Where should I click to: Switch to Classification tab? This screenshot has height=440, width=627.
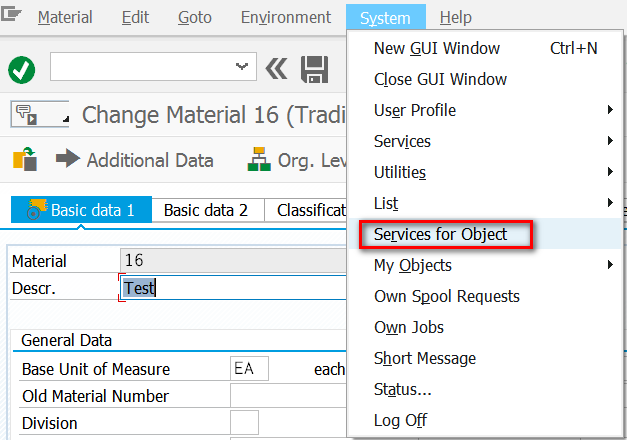click(x=306, y=210)
